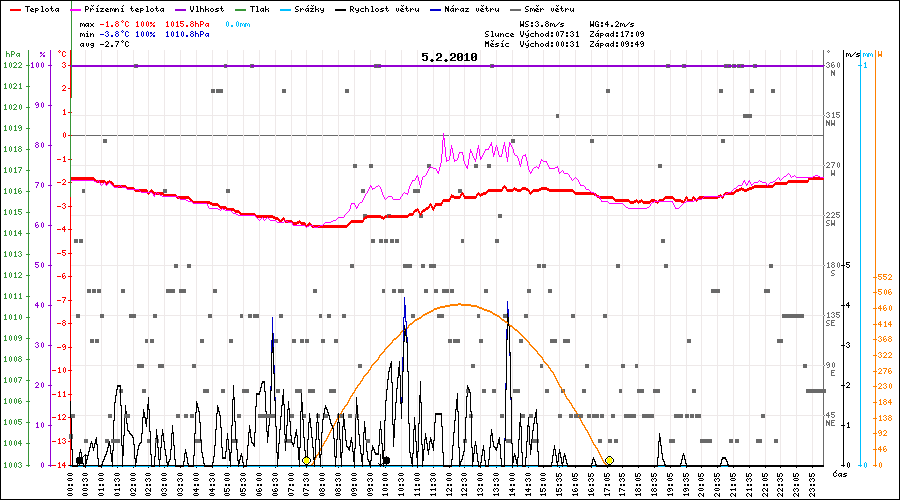Click the black Rychlost větru legend line
The image size is (900, 500).
click(342, 8)
